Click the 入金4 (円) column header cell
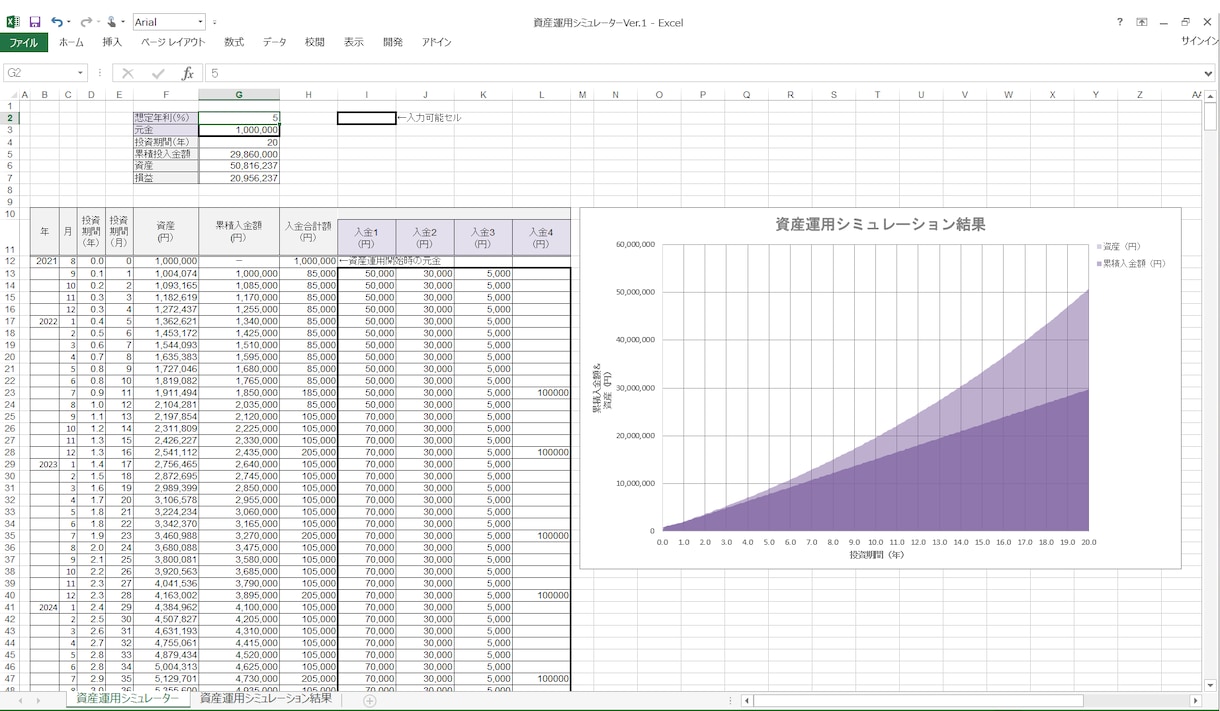Viewport: 1220px width, 711px height. [541, 238]
